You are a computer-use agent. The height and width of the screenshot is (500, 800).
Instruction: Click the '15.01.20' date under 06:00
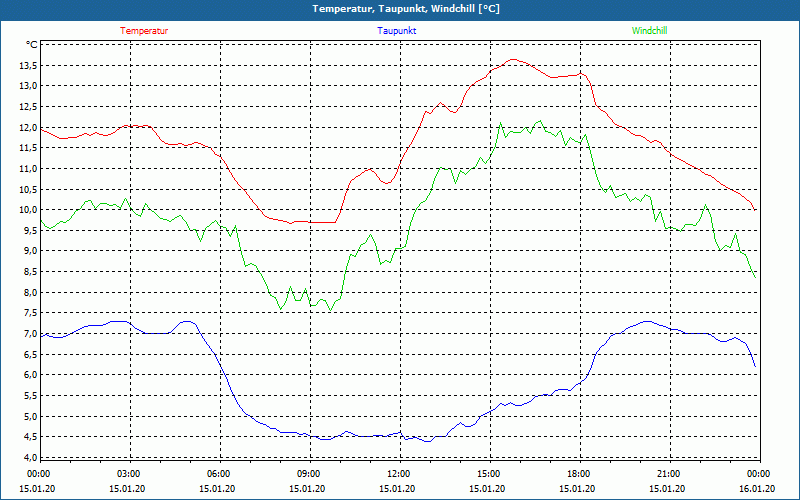(x=217, y=489)
